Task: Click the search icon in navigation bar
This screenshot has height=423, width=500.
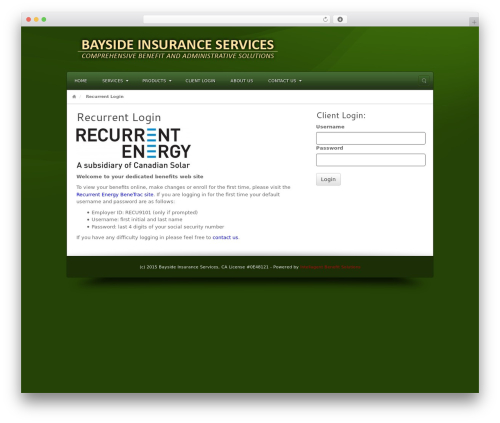Action: [x=424, y=81]
